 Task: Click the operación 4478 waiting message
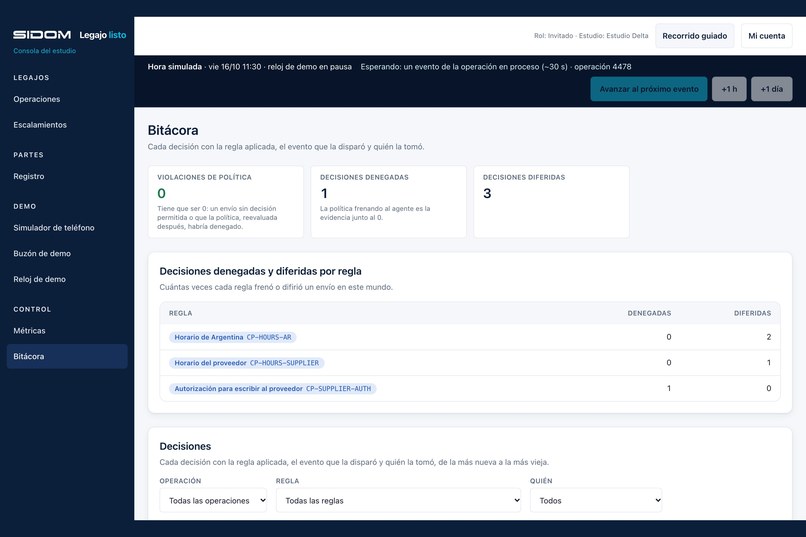(x=496, y=67)
